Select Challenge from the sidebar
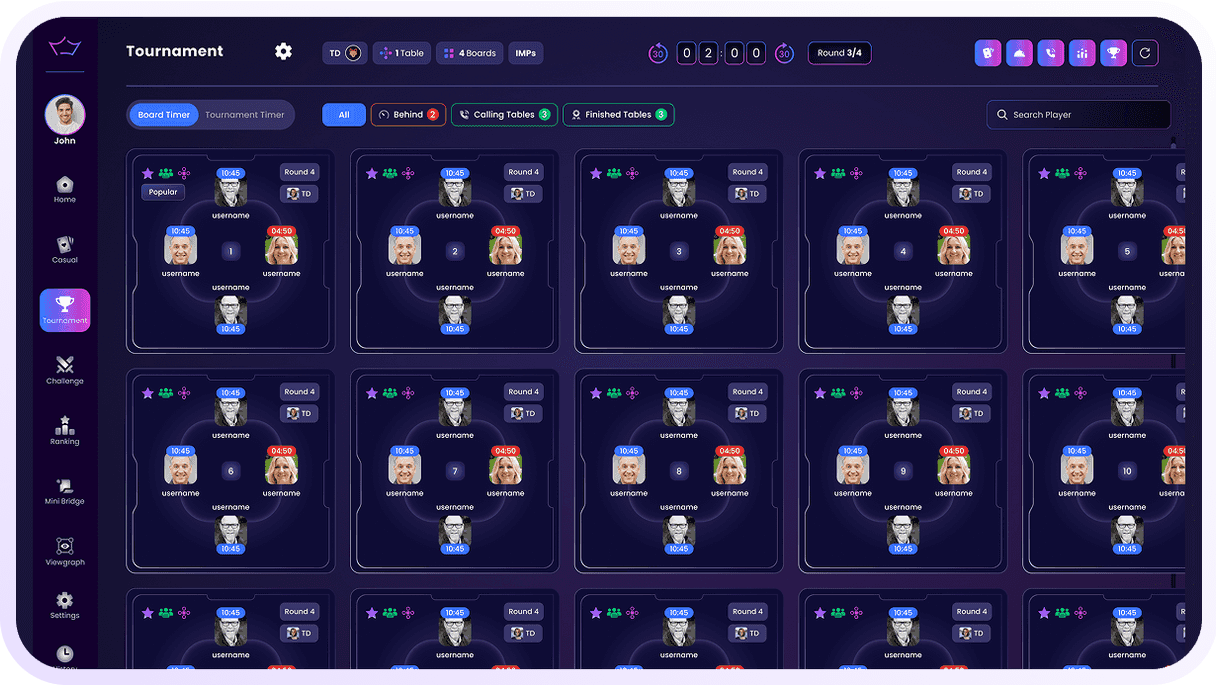This screenshot has width=1216, height=685. tap(64, 366)
